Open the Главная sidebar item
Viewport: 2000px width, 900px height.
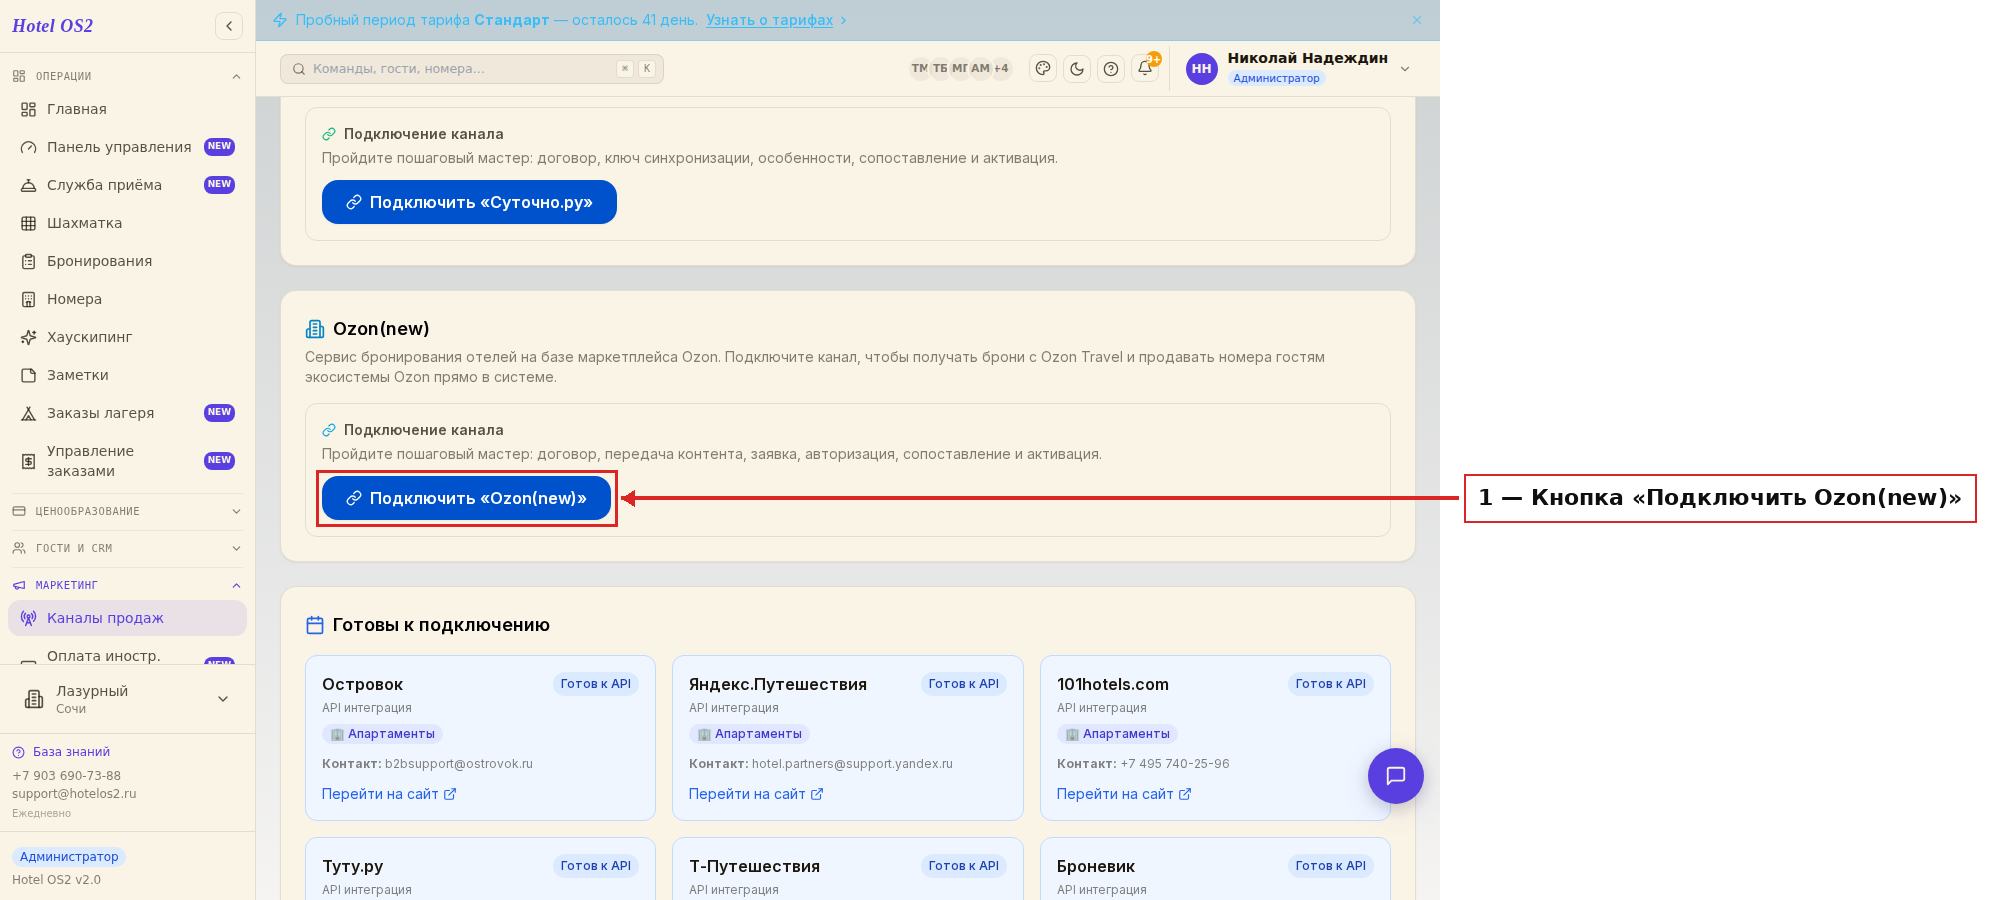coord(127,109)
